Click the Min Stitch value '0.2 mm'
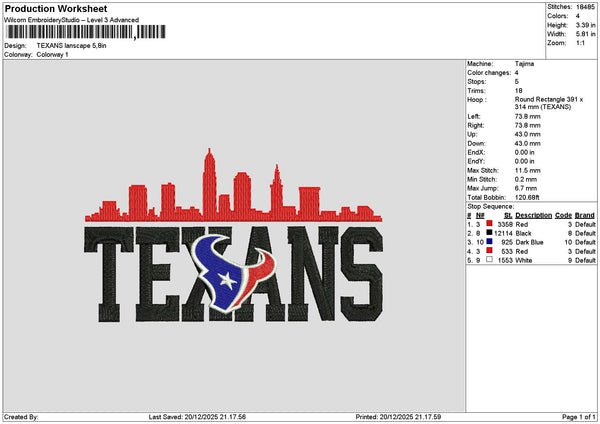 click(x=526, y=179)
